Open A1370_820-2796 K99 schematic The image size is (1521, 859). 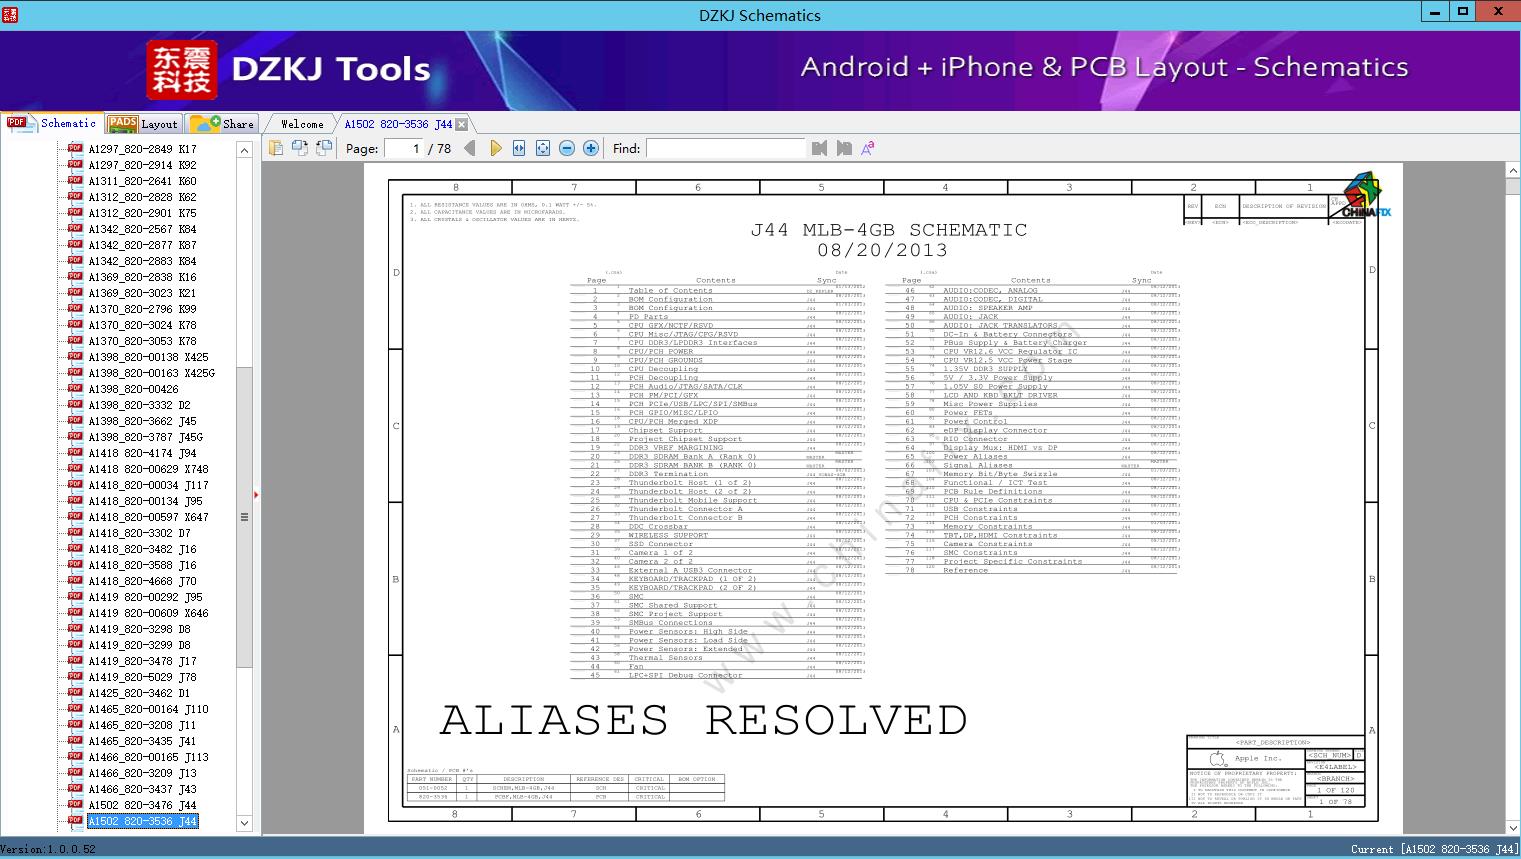[x=142, y=309]
